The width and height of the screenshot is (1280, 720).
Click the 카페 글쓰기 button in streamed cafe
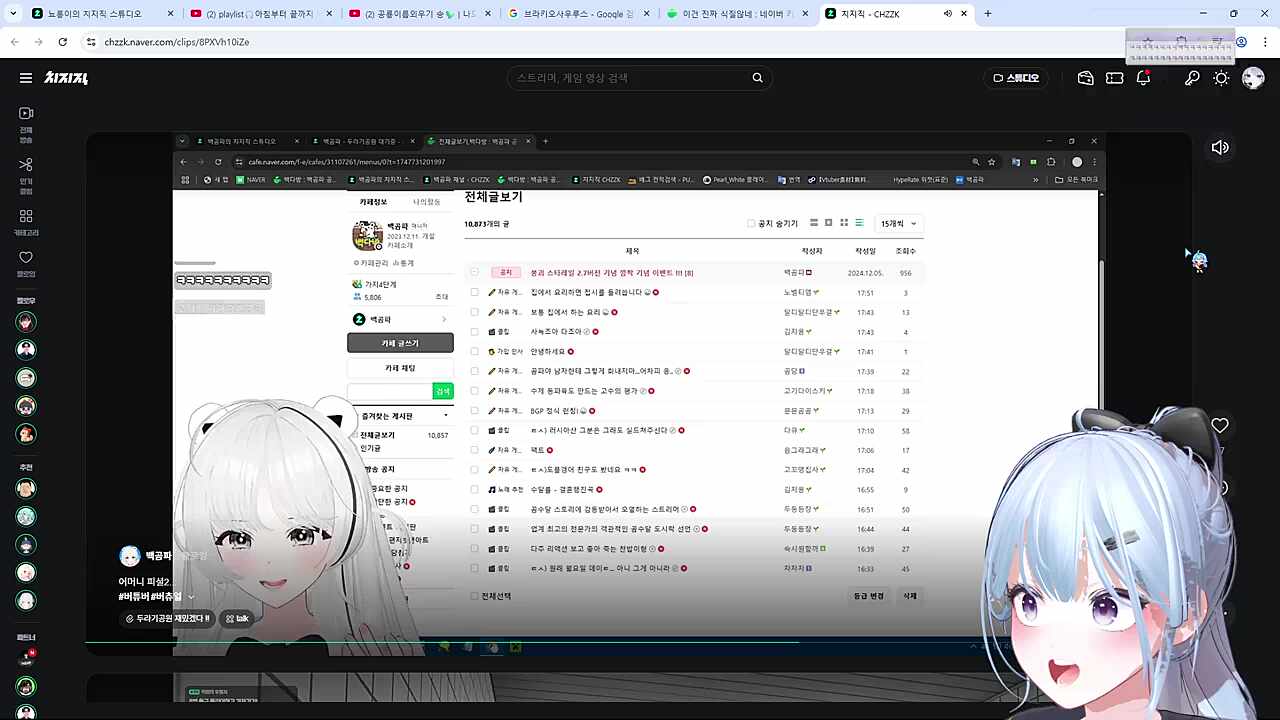400,343
